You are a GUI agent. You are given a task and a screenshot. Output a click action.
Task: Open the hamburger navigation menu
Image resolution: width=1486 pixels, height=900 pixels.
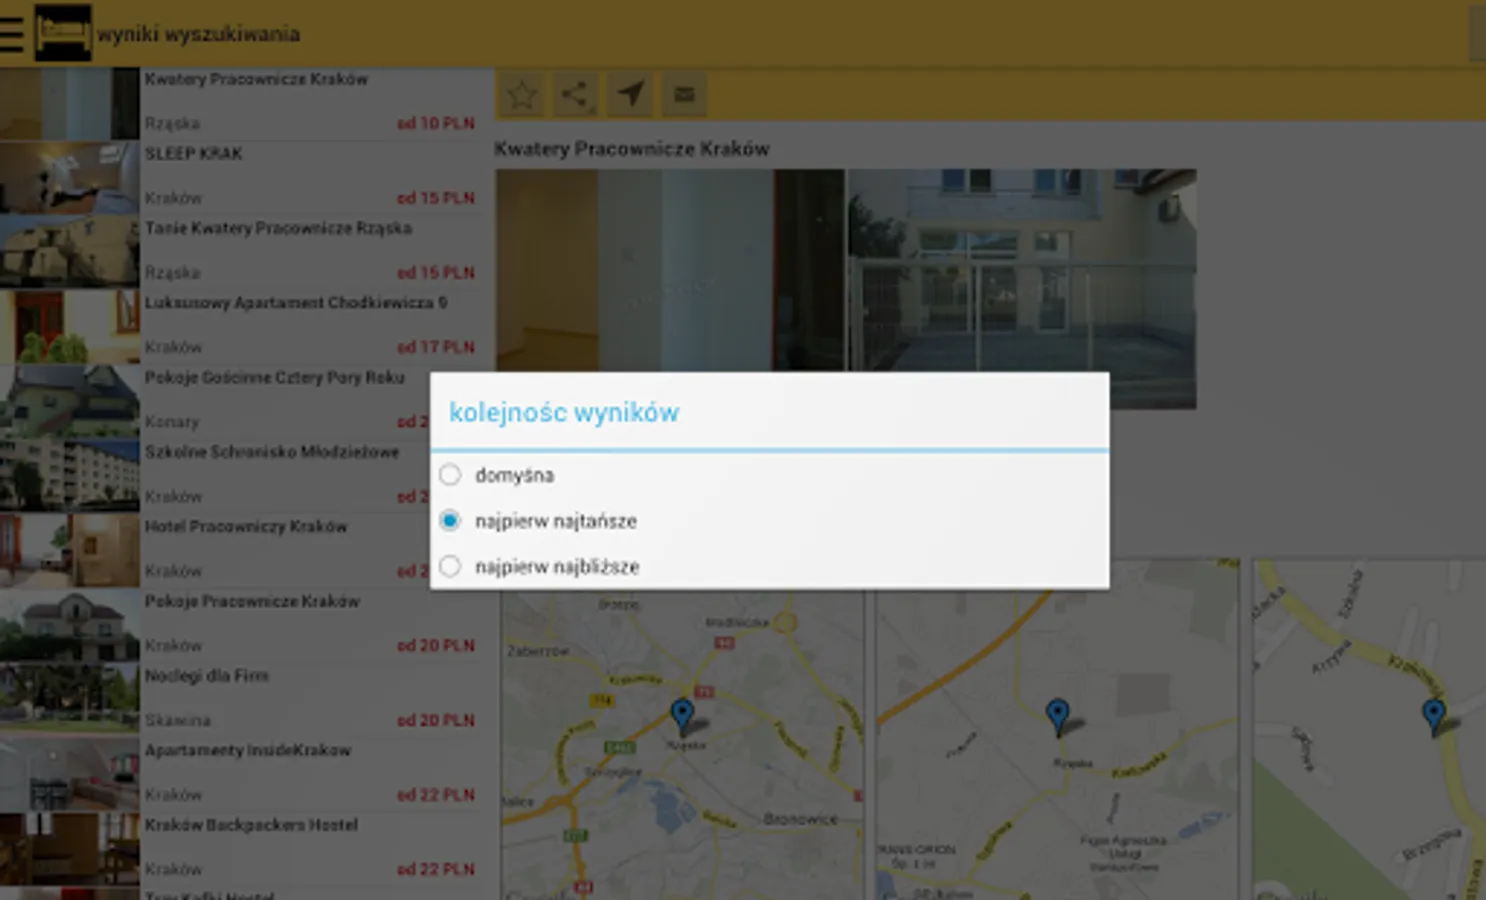(12, 33)
